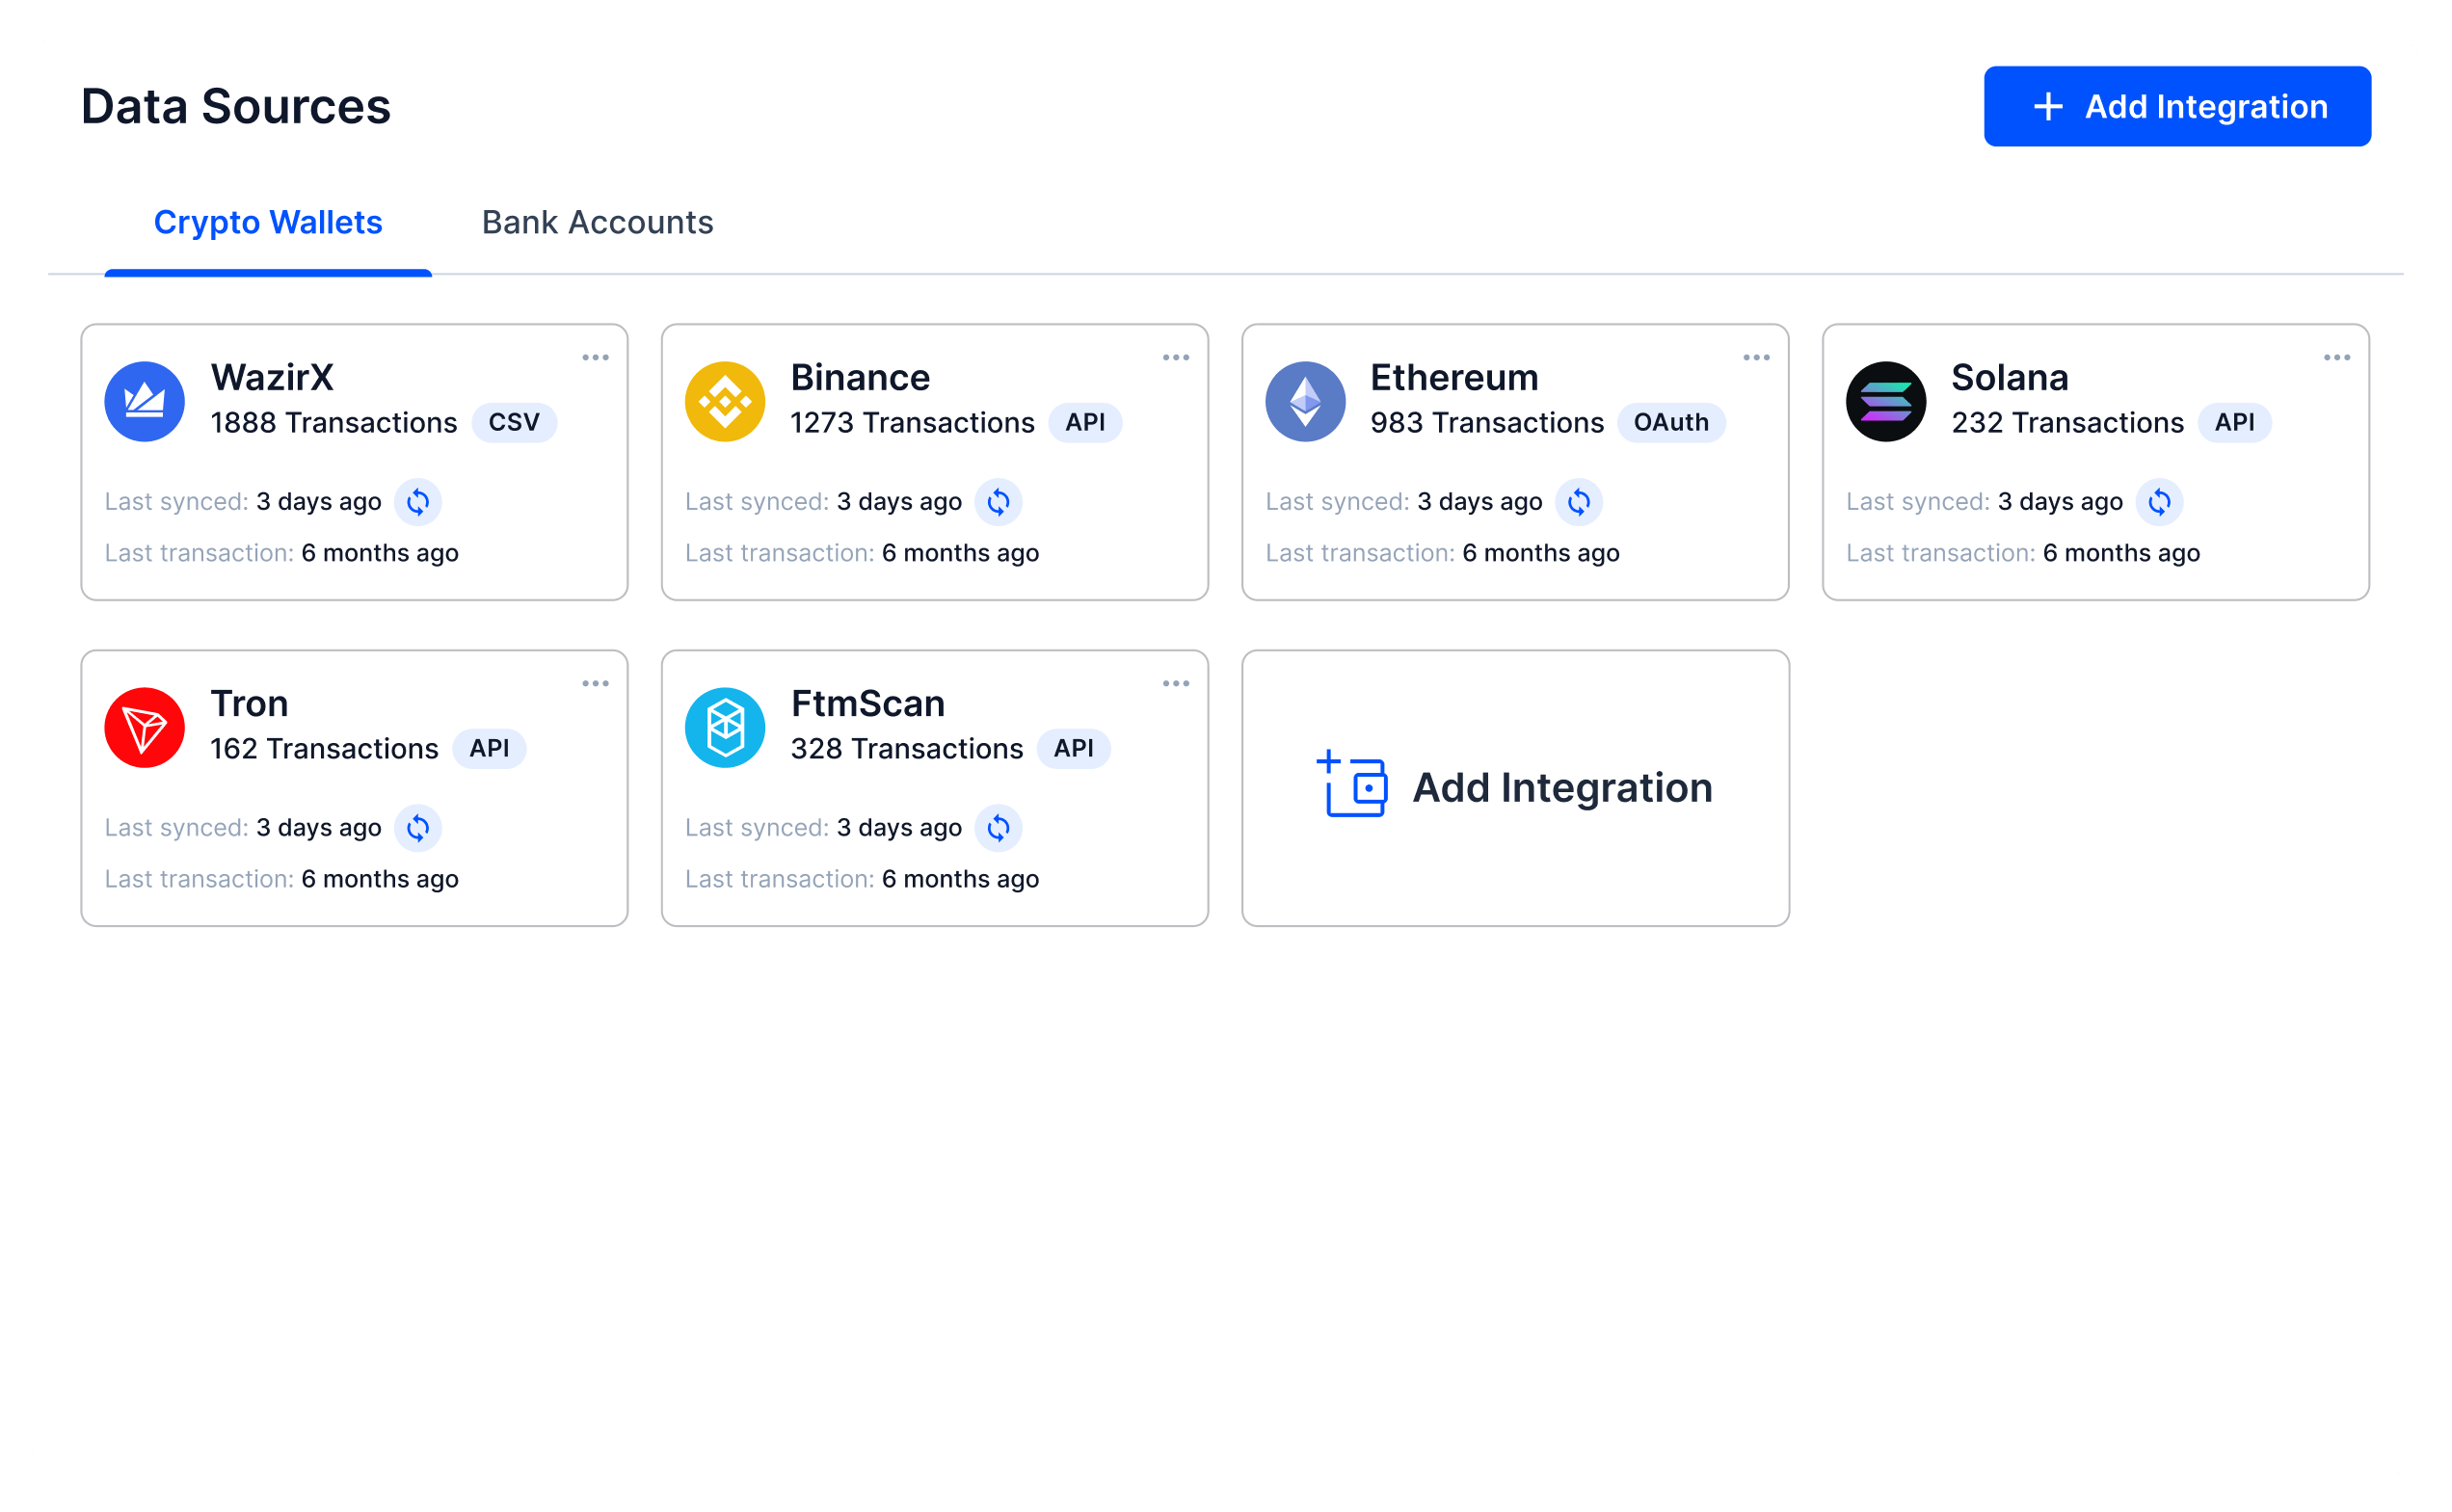
Task: Click the WazirX logo icon
Action: pos(144,401)
